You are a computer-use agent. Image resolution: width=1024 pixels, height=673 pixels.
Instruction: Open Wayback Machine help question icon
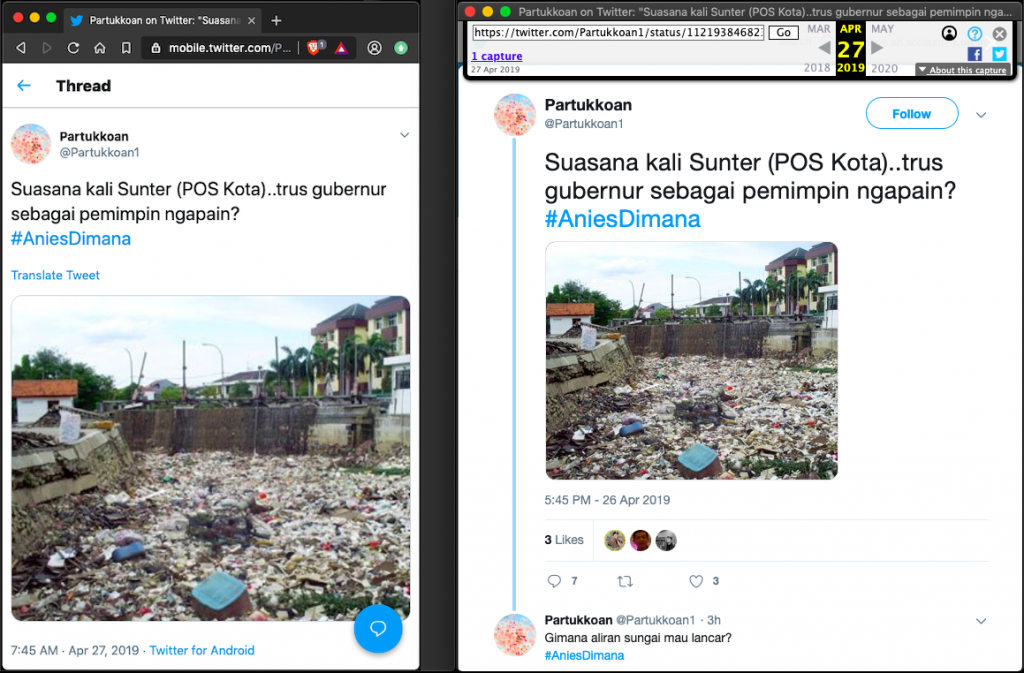click(x=974, y=33)
